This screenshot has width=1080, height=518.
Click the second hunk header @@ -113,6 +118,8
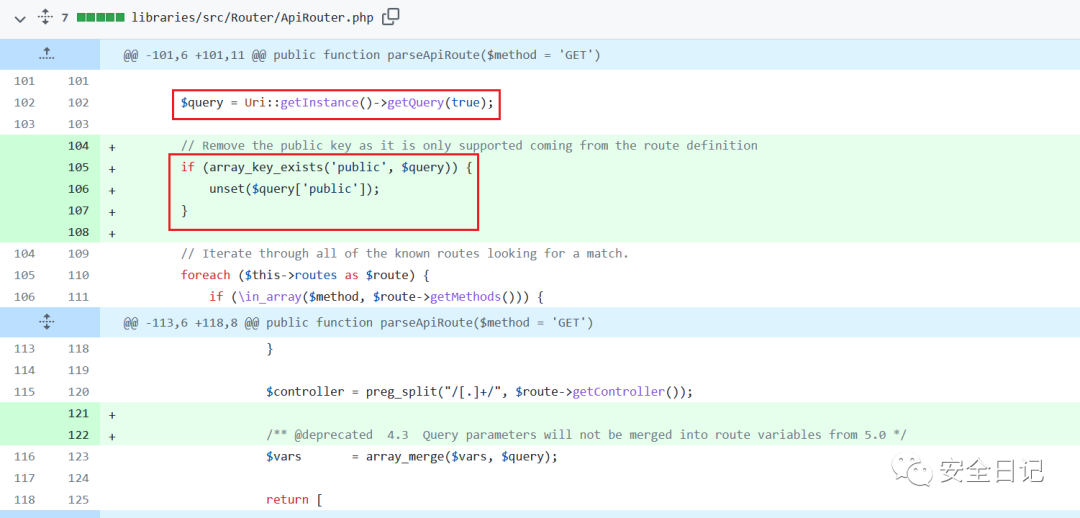click(358, 323)
